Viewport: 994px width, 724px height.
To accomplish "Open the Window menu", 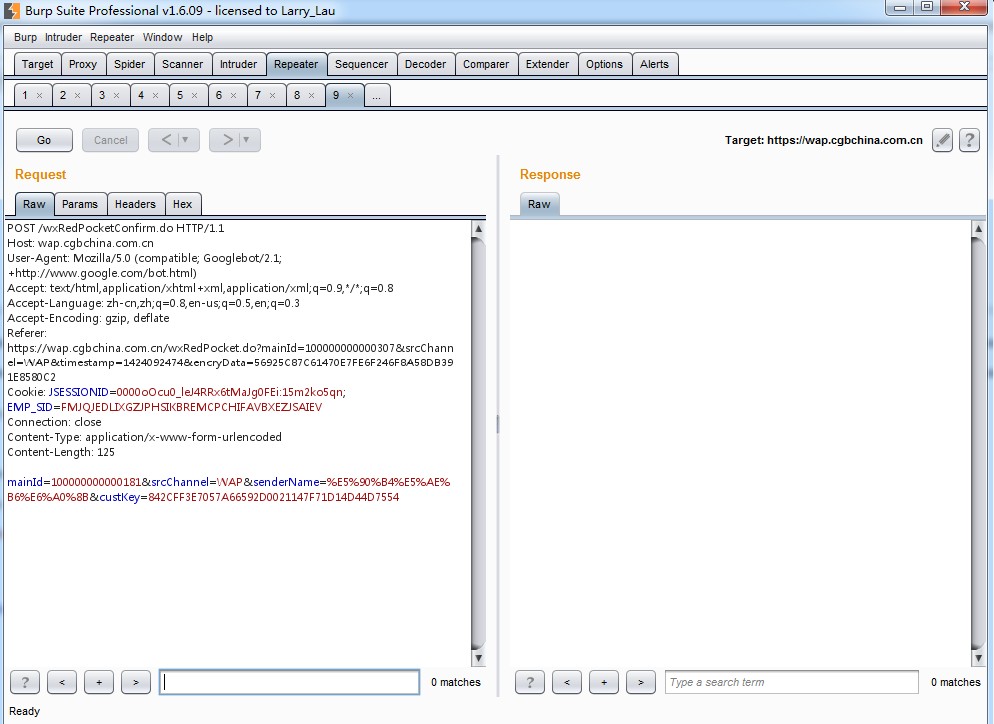I will [162, 37].
